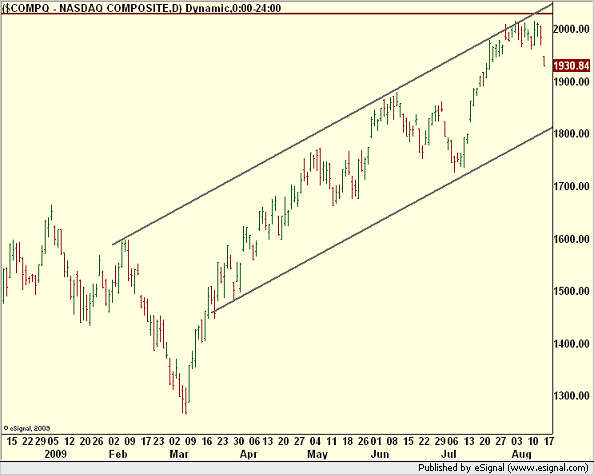Viewport: 594px width, 475px height.
Task: Click the Feb month label
Action: (x=118, y=454)
